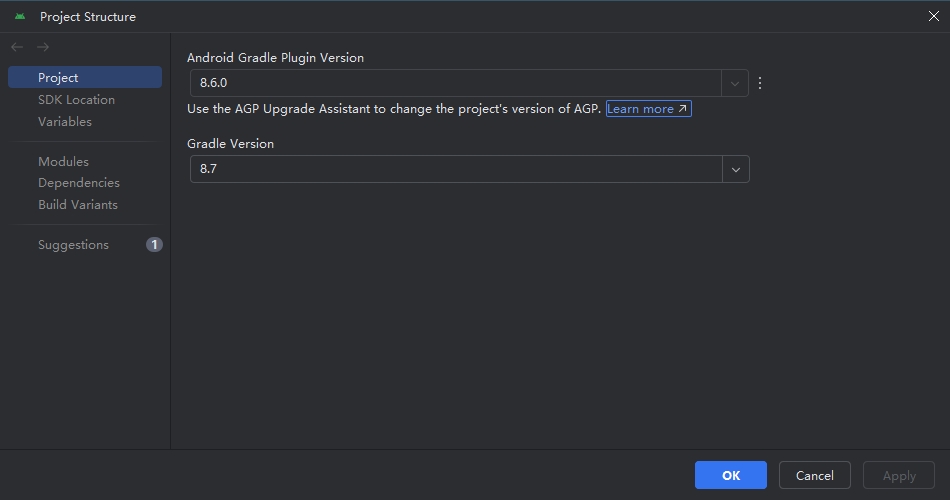Screen dimensions: 950x500
Task: Click inside the Gradle Version 8.7 field
Action: 455,170
